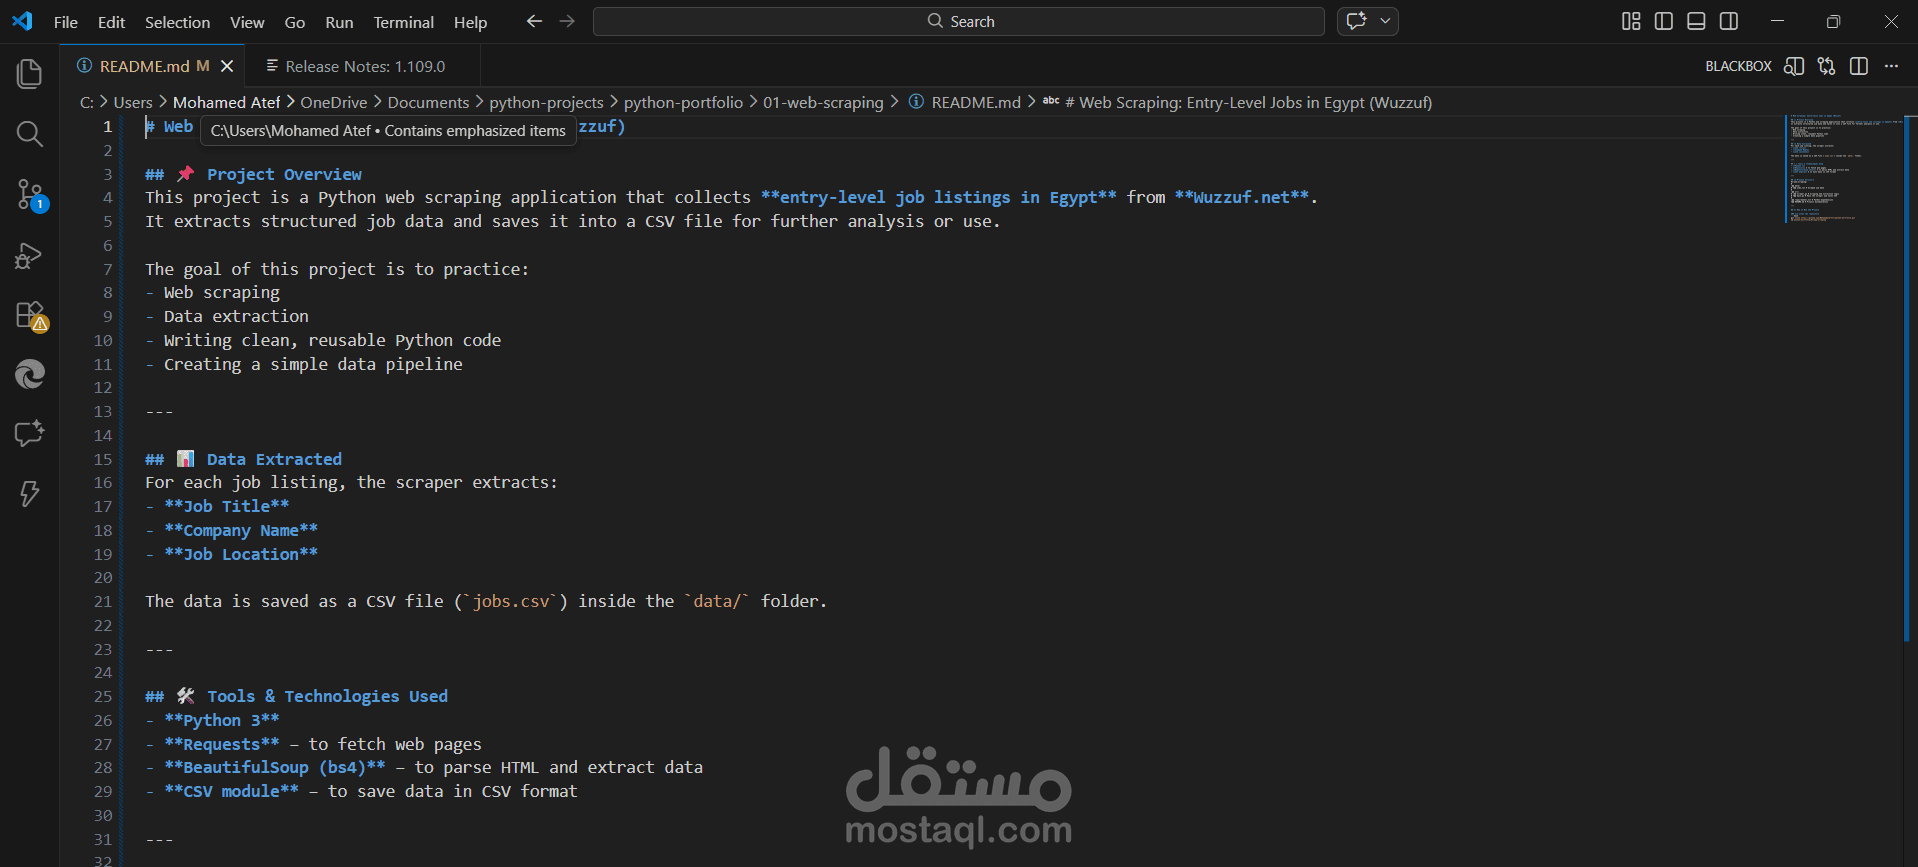This screenshot has width=1918, height=867.
Task: Open the README.md breadcrumb picker
Action: point(965,102)
